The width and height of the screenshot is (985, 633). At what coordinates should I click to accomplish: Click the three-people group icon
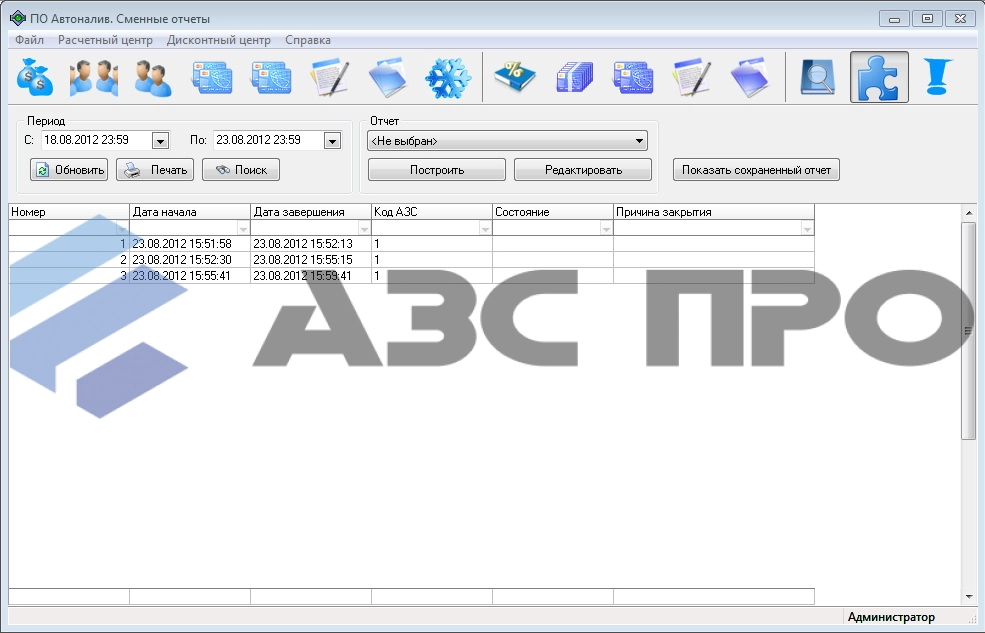(x=94, y=77)
